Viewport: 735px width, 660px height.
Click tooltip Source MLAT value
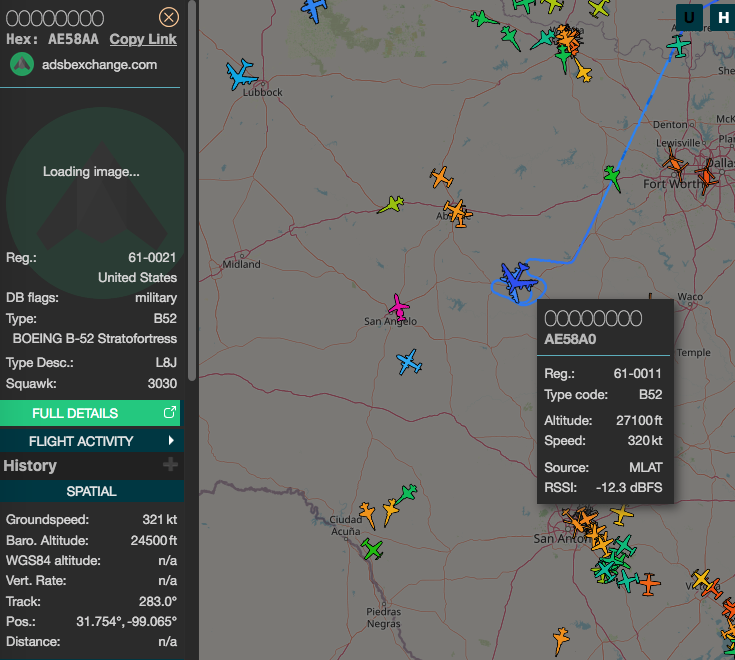pos(645,467)
